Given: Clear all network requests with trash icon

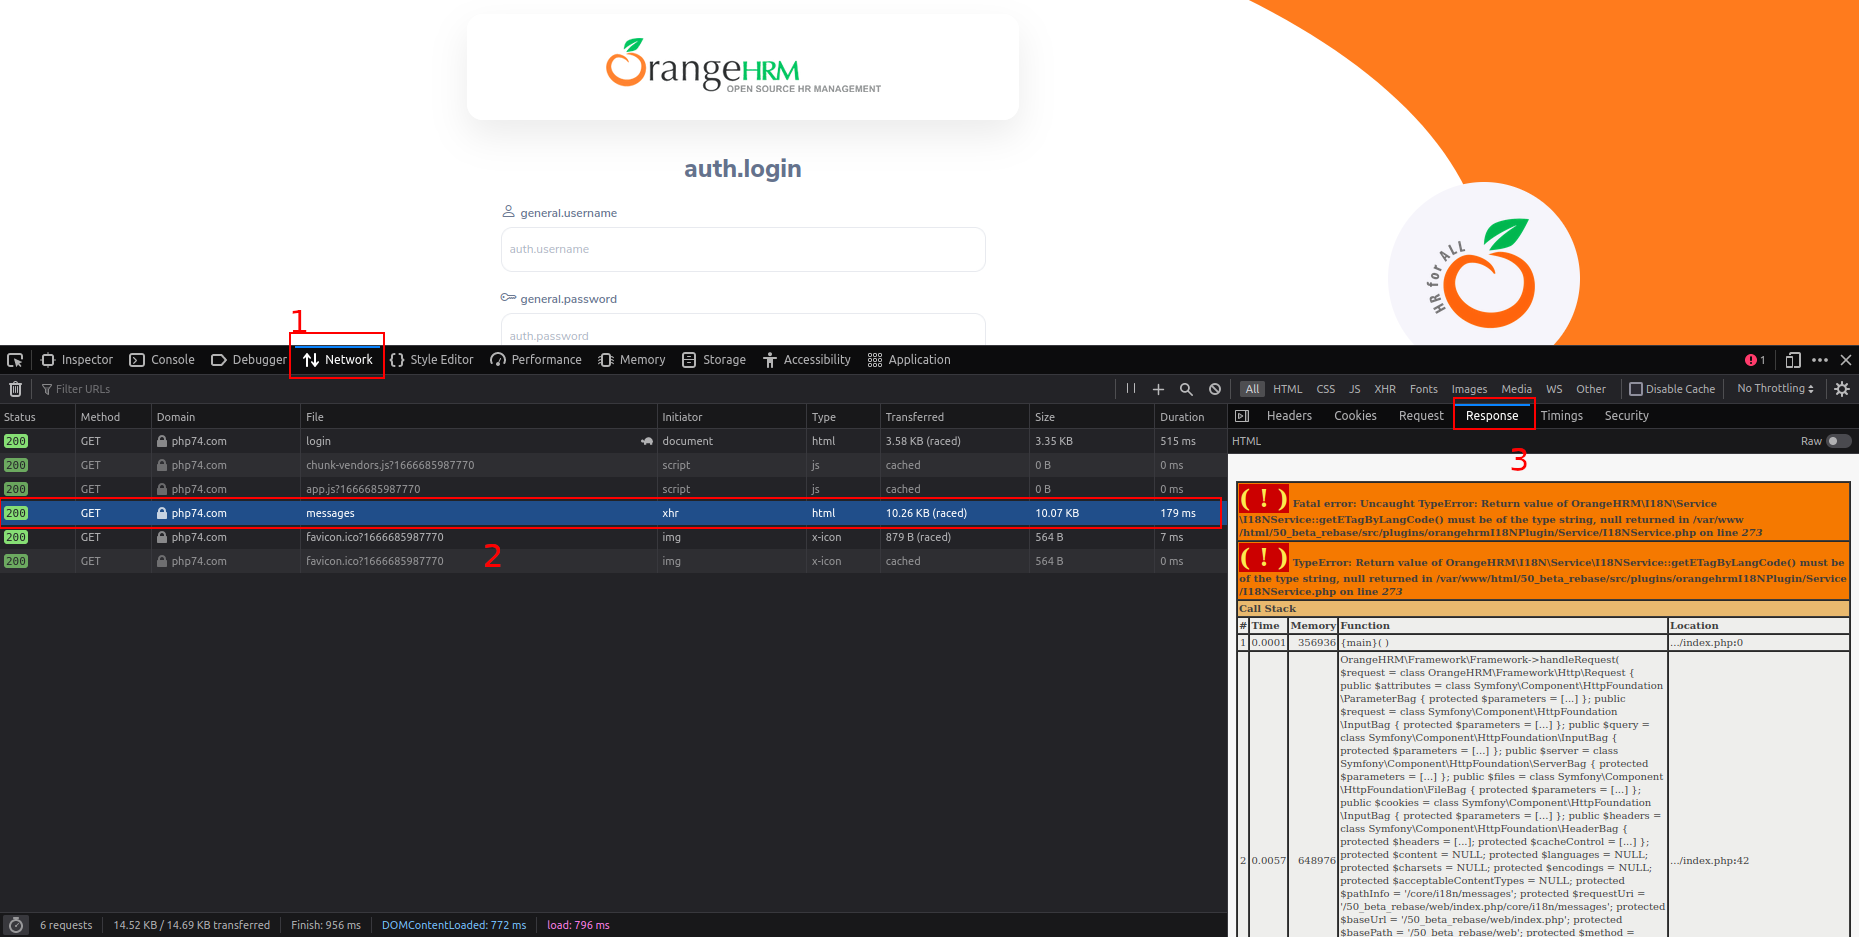Looking at the screenshot, I should pyautogui.click(x=15, y=389).
